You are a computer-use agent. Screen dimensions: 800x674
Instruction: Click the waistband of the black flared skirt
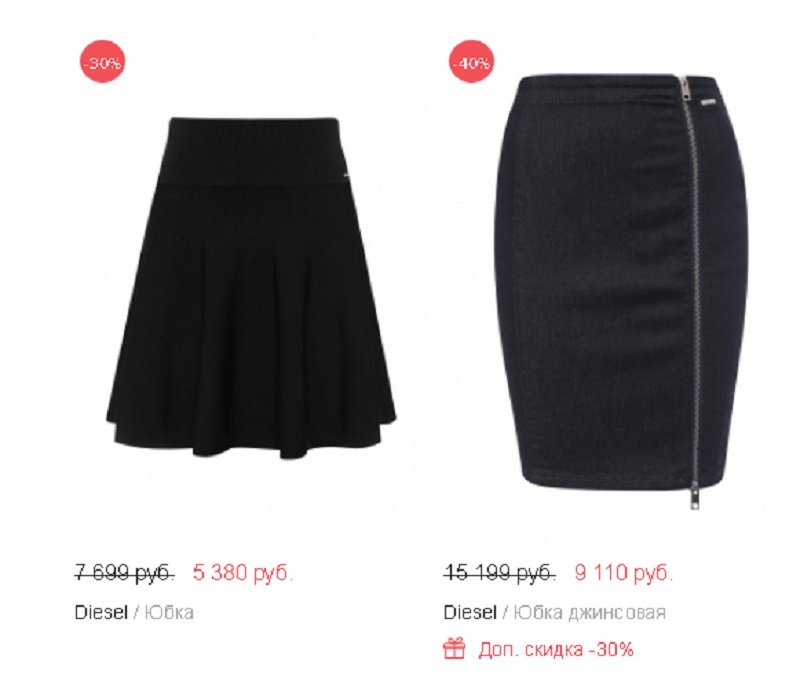(251, 149)
